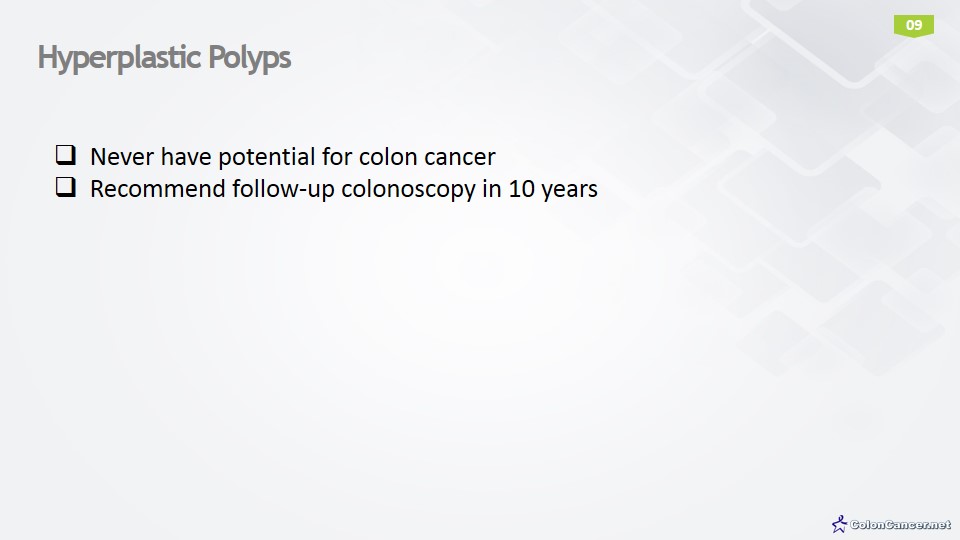Click the word "colon" in first bullet

pos(389,157)
